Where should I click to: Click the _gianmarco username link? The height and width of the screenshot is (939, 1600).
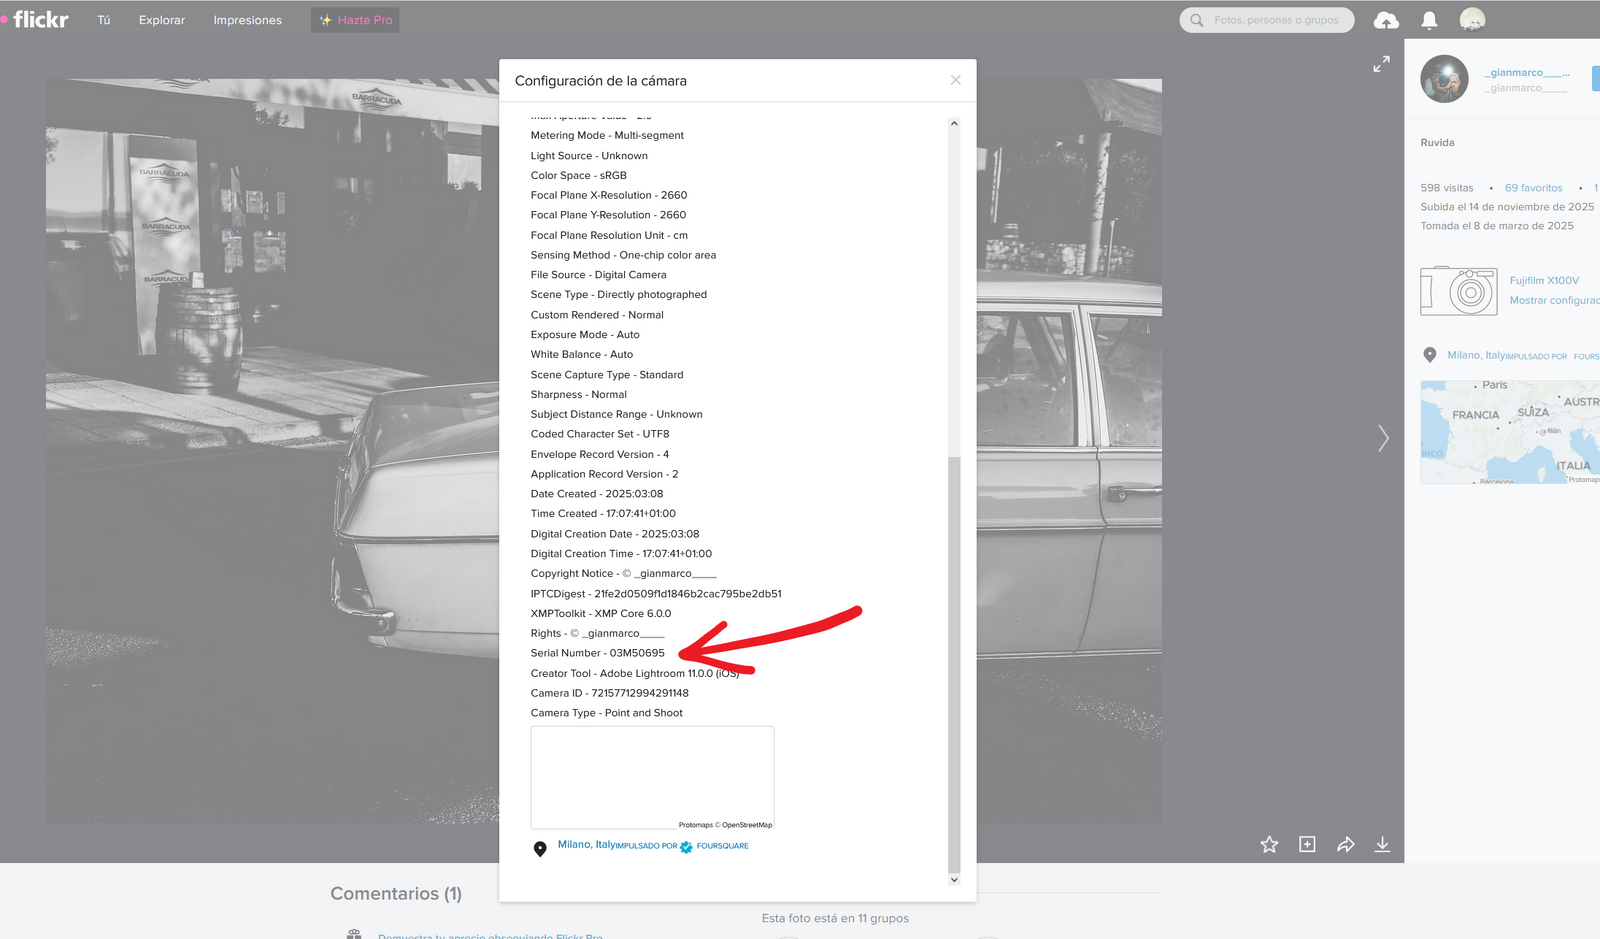click(x=1527, y=72)
